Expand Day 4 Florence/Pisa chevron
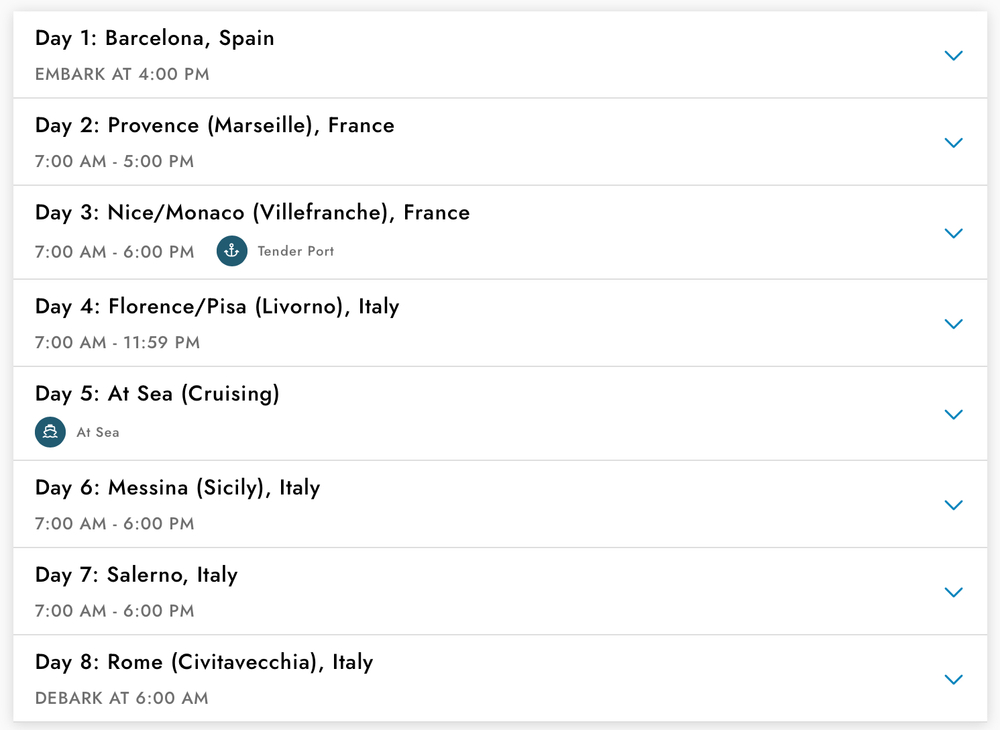 click(x=953, y=324)
